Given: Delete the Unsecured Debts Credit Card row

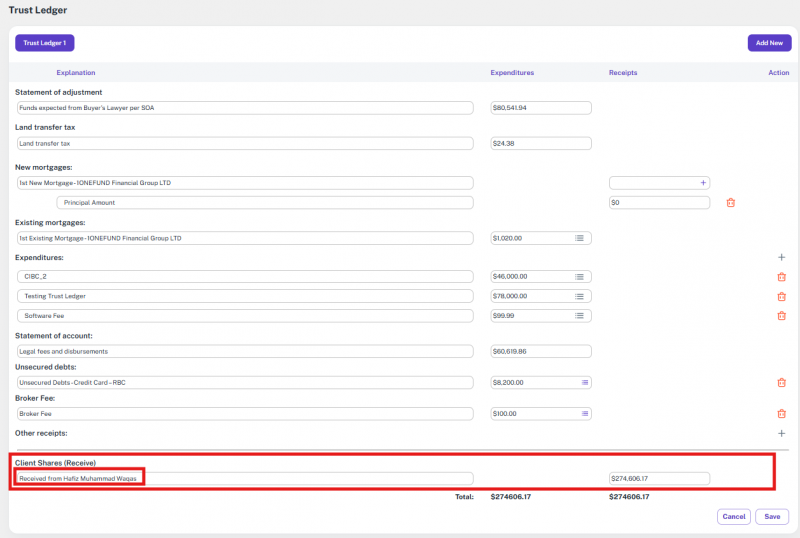Looking at the screenshot, I should 781,382.
